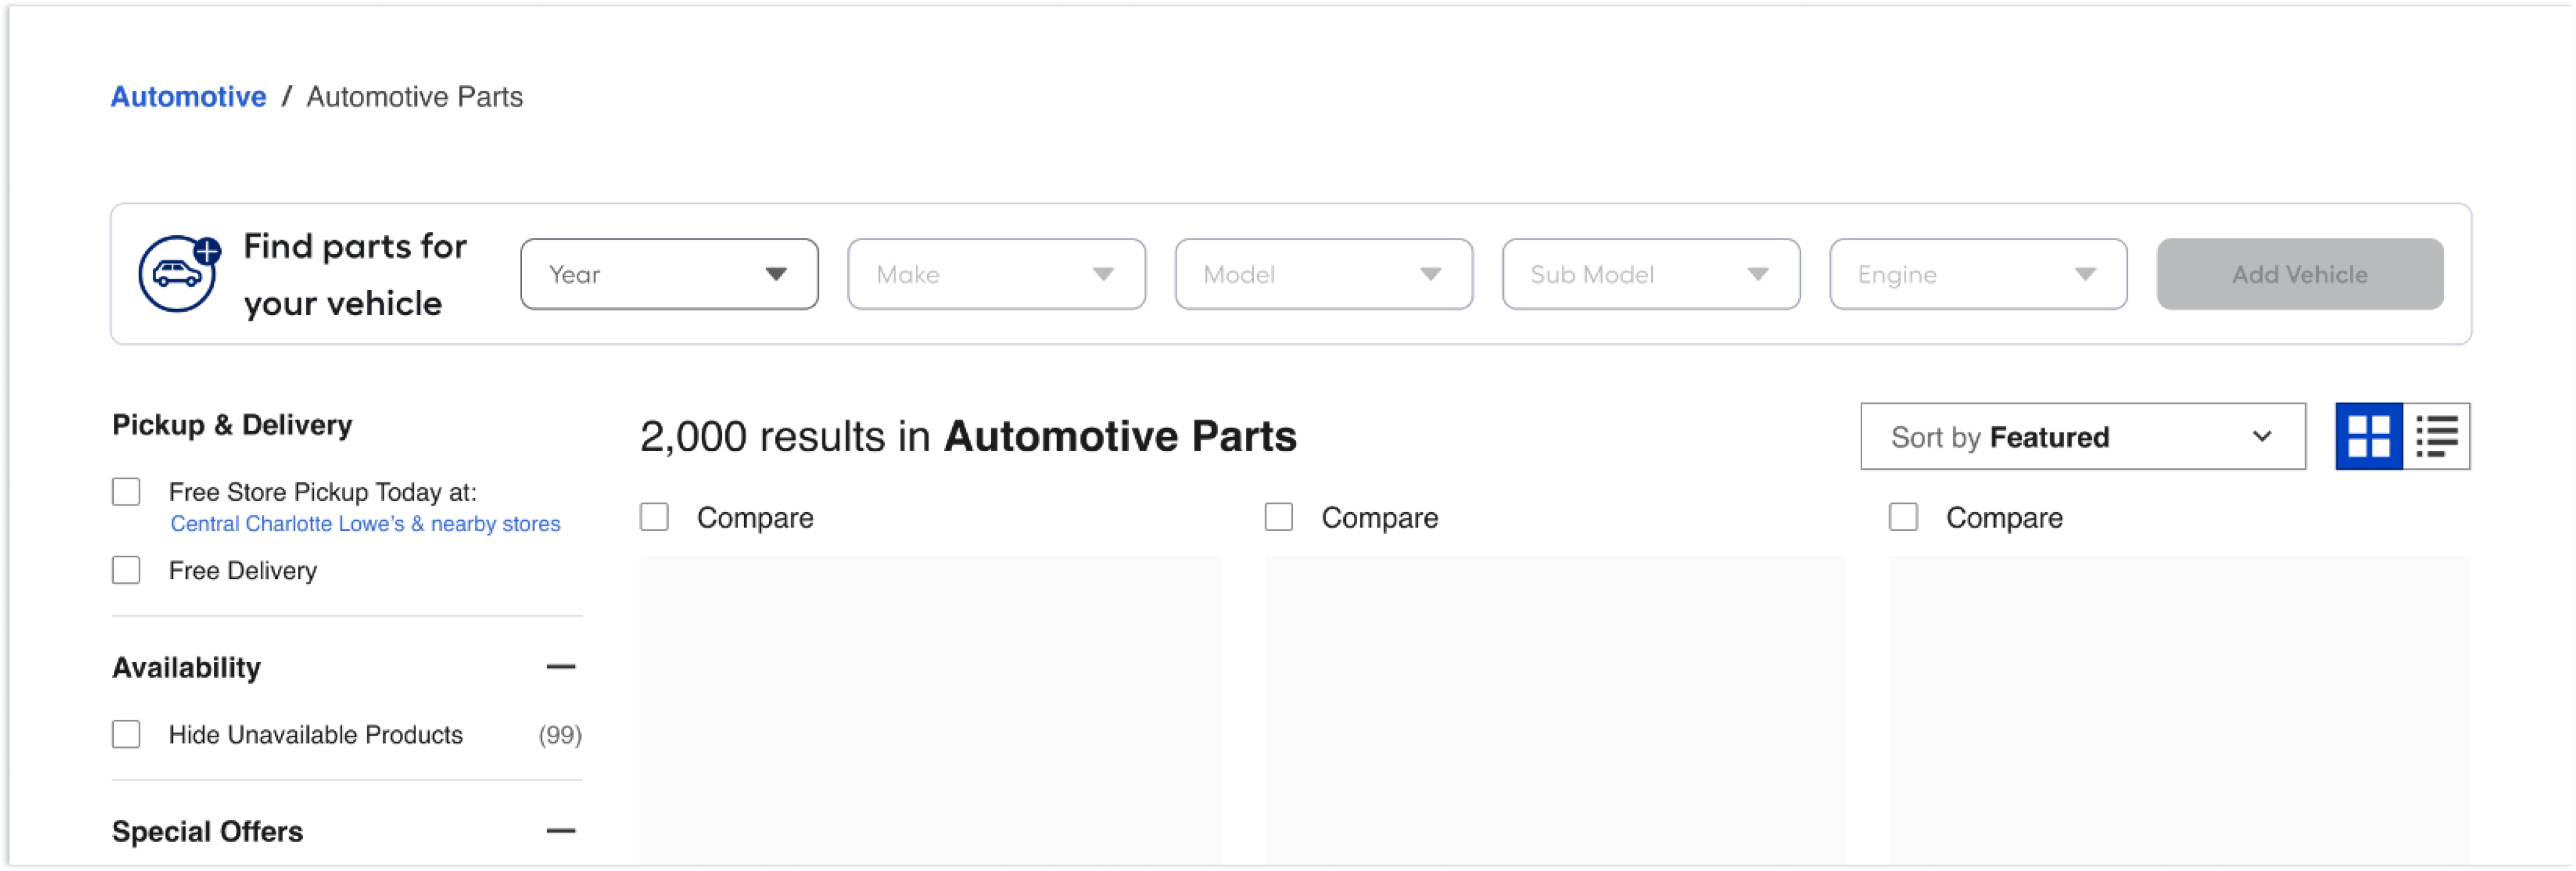Open the Year dropdown
Viewport: 2576px width, 871px height.
(669, 274)
